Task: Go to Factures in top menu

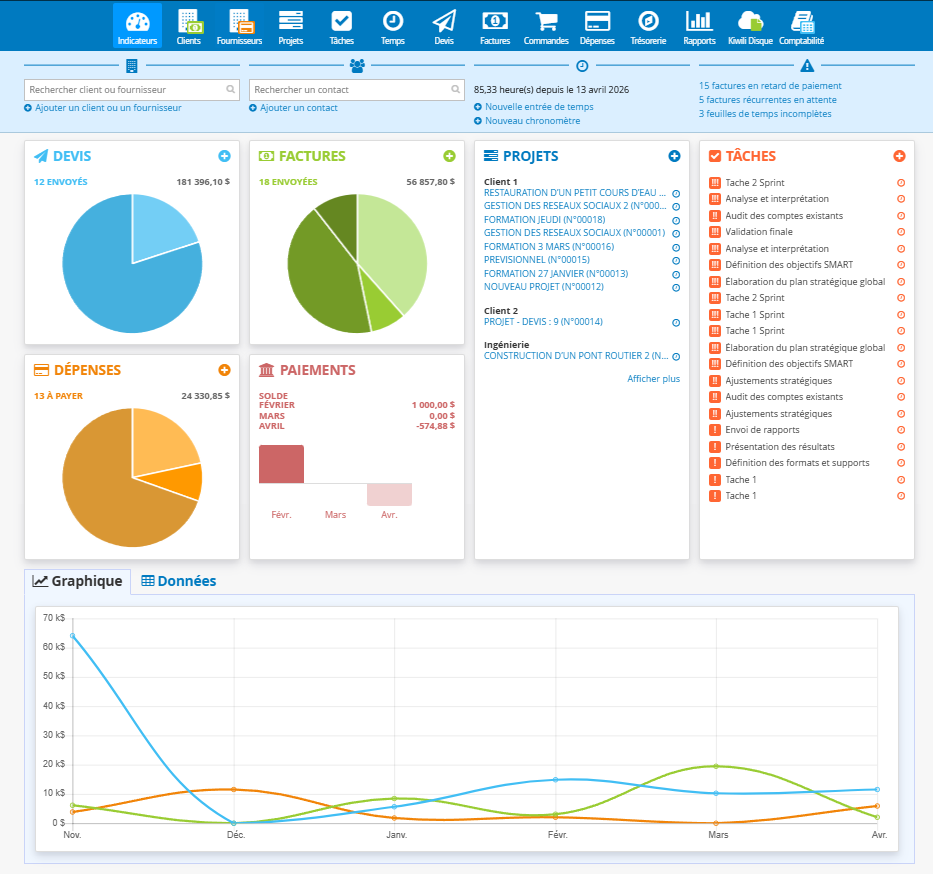Action: [x=495, y=27]
